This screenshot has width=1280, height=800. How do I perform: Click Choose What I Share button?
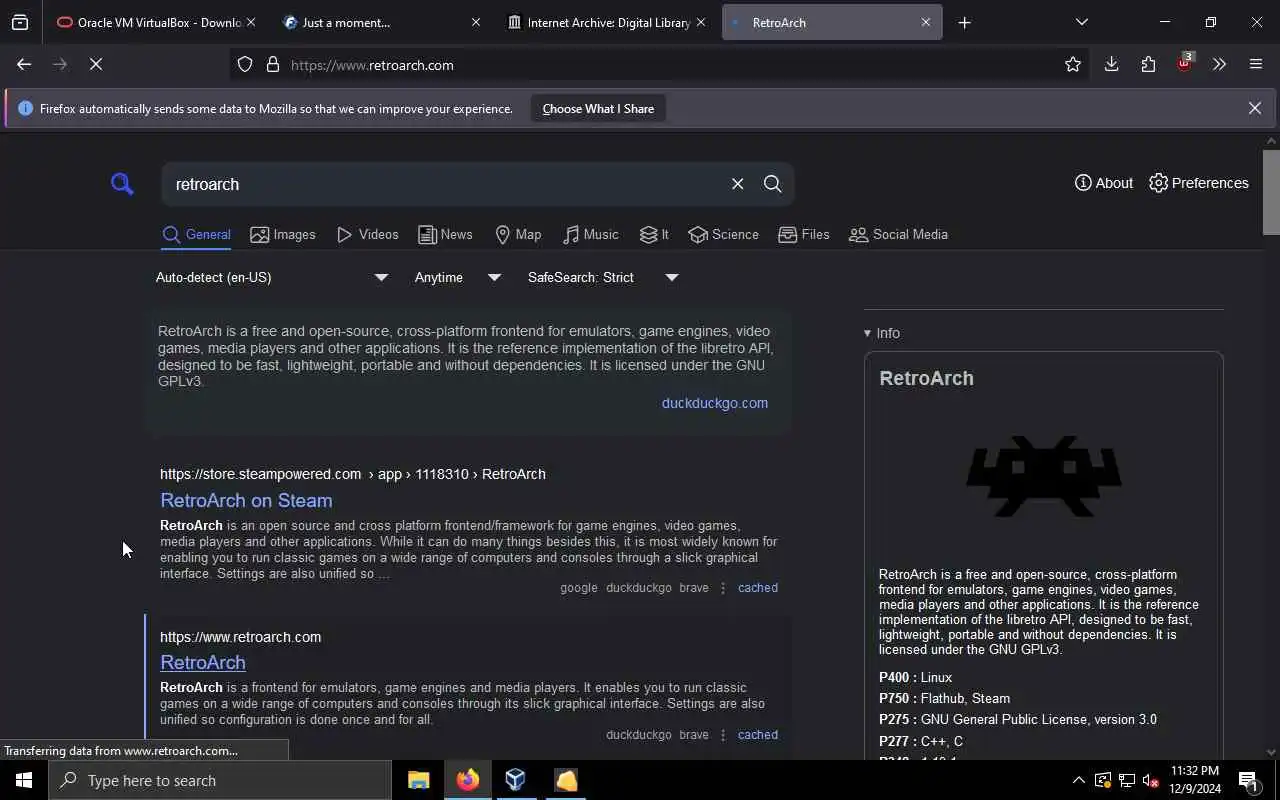598,108
